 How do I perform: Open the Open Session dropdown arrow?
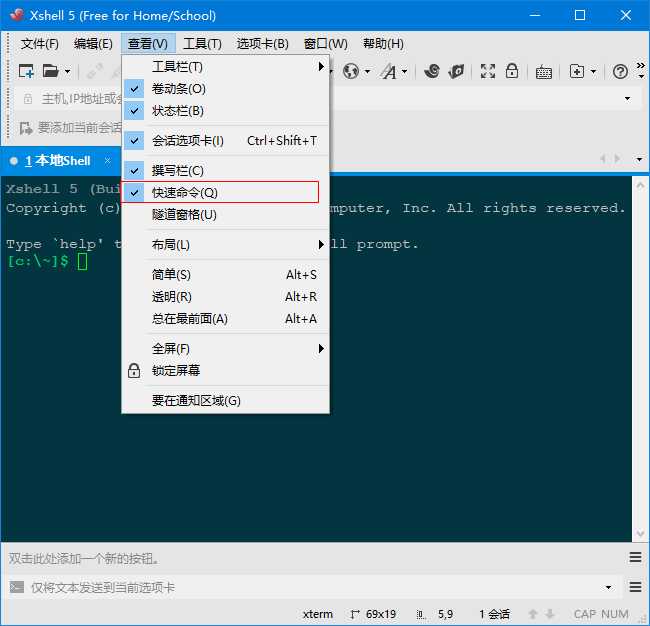67,72
